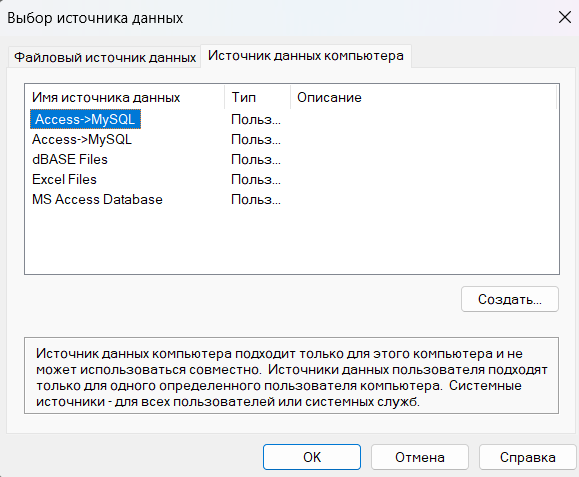Click the Описание column header

click(423, 97)
